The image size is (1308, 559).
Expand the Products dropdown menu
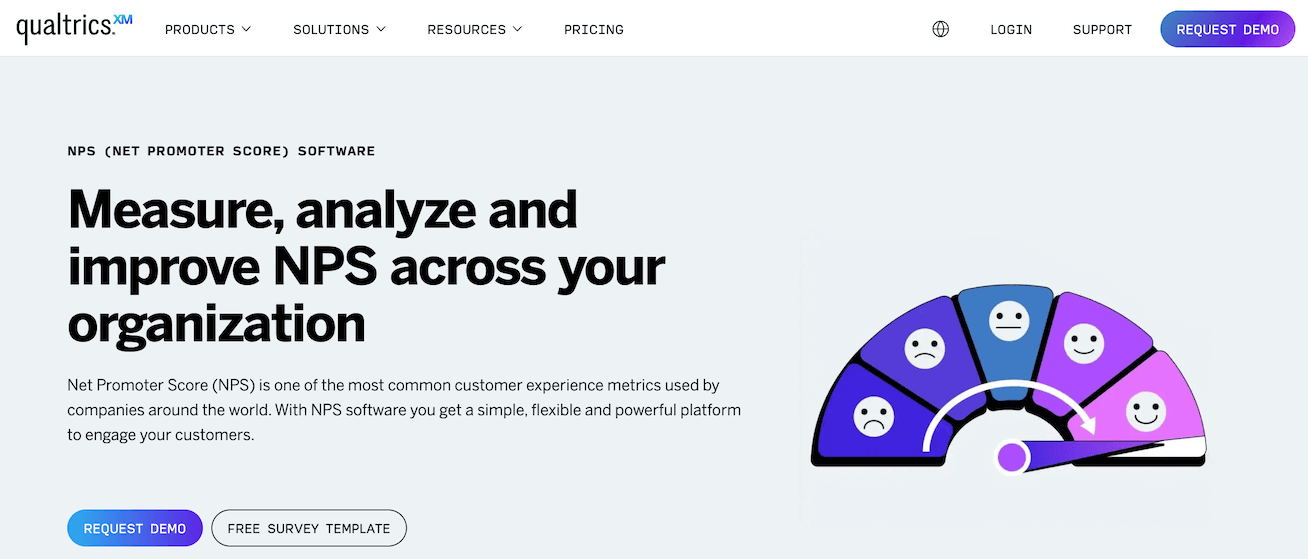tap(208, 29)
